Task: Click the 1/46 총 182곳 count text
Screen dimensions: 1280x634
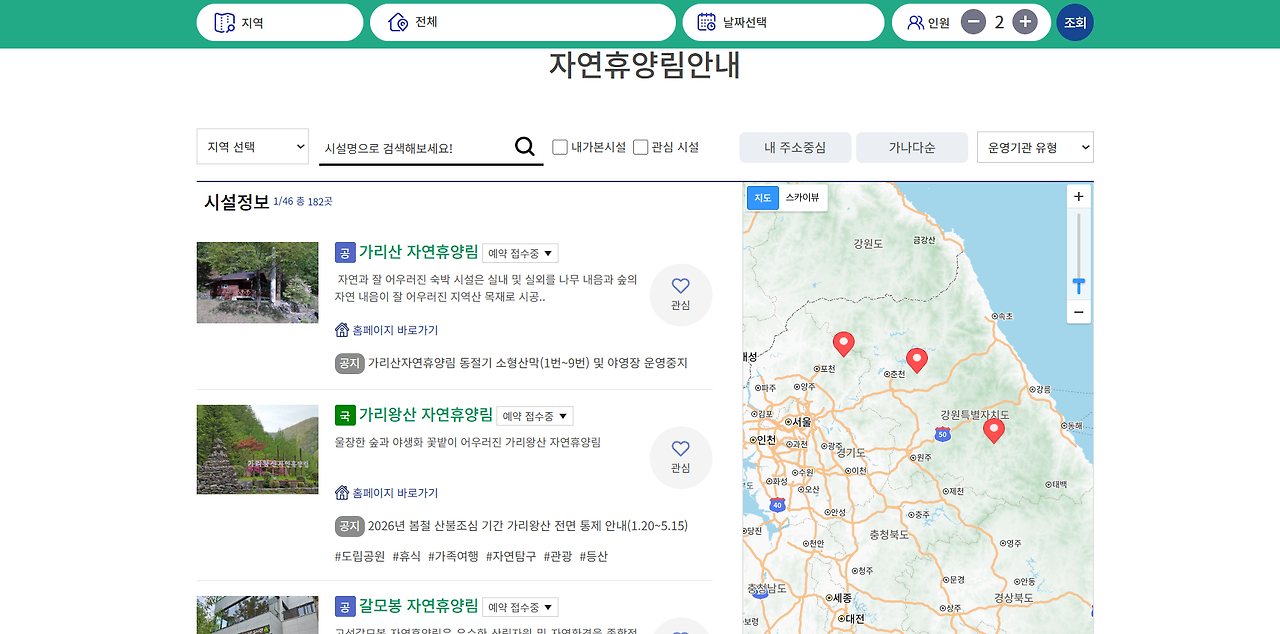Action: coord(303,202)
